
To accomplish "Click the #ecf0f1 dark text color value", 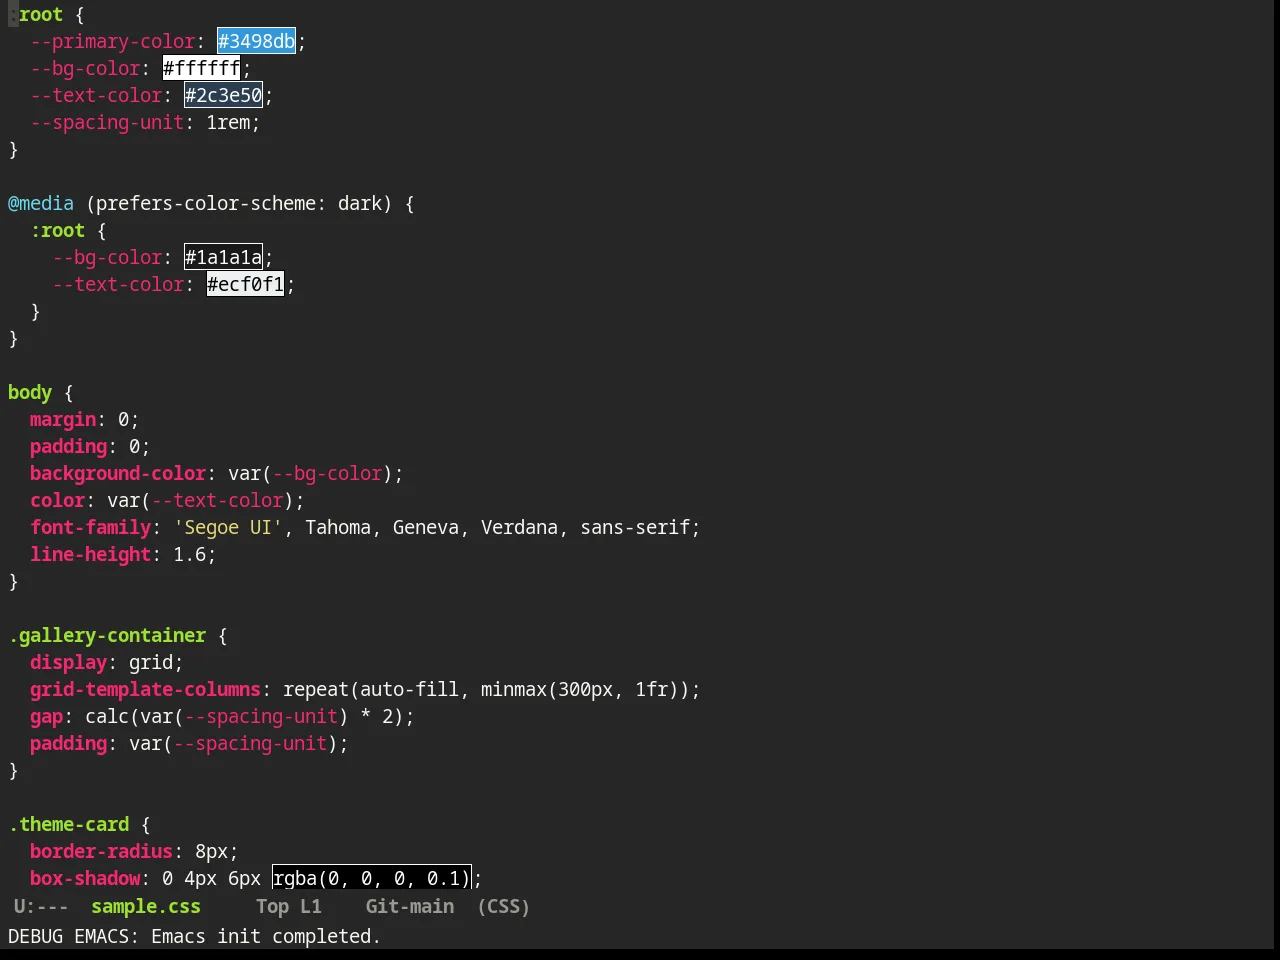I will (x=245, y=284).
